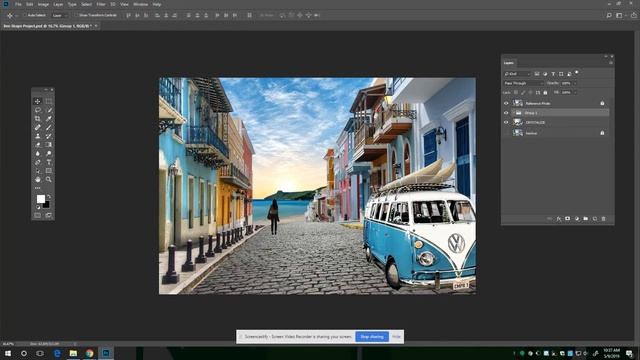Open the Fill slider dropdown arrow
The height and width of the screenshot is (360, 640).
575,93
